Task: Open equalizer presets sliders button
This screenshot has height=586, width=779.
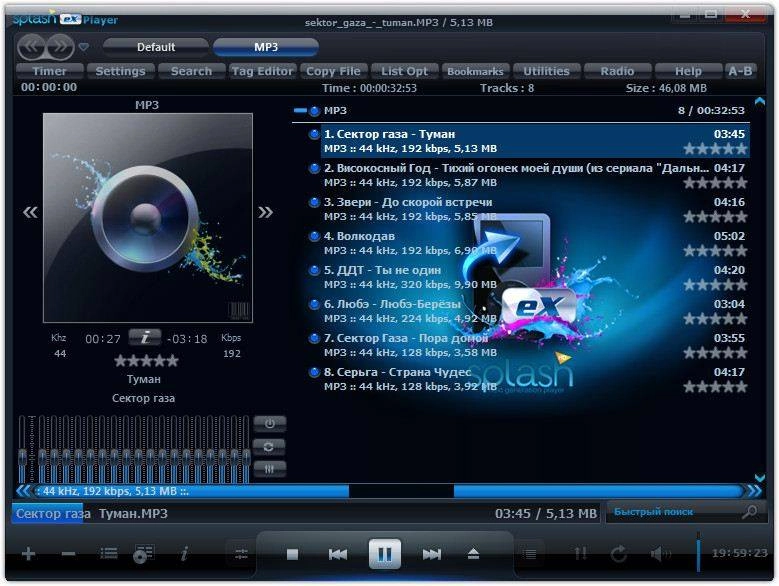Action: [x=269, y=469]
